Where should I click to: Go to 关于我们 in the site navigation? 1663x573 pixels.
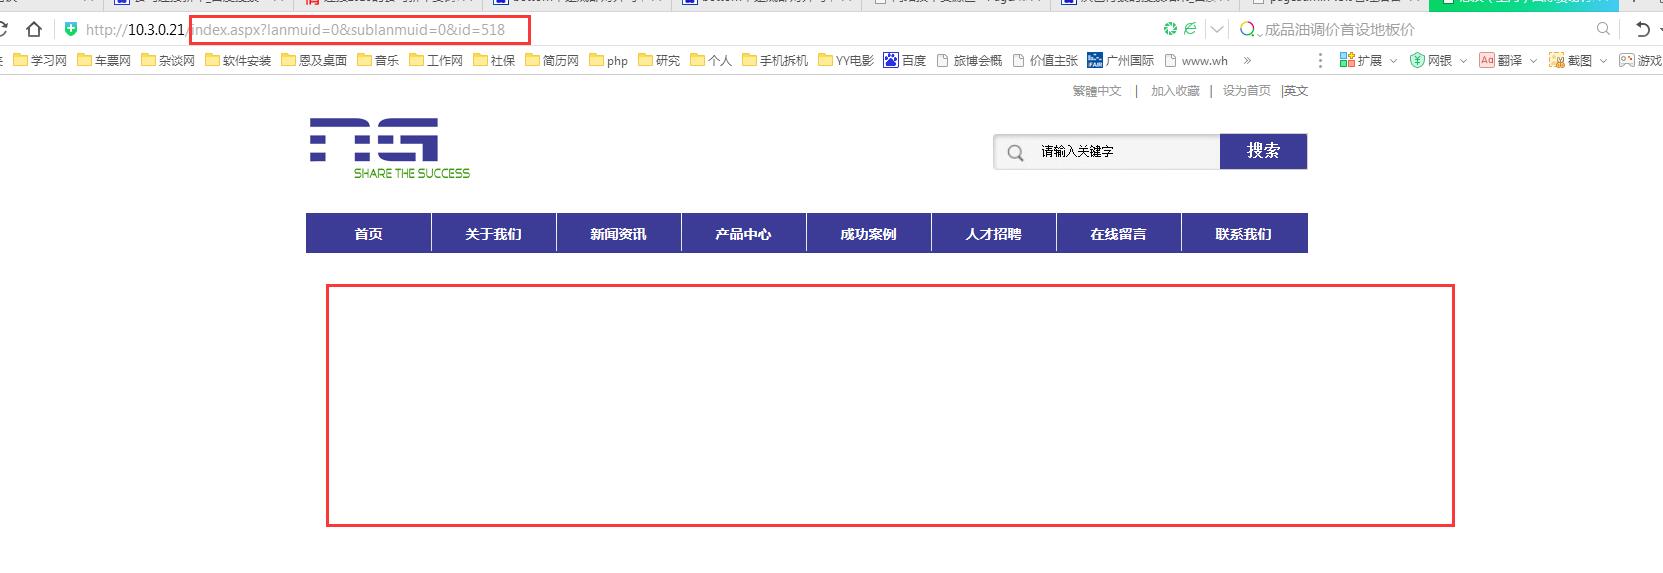click(493, 234)
